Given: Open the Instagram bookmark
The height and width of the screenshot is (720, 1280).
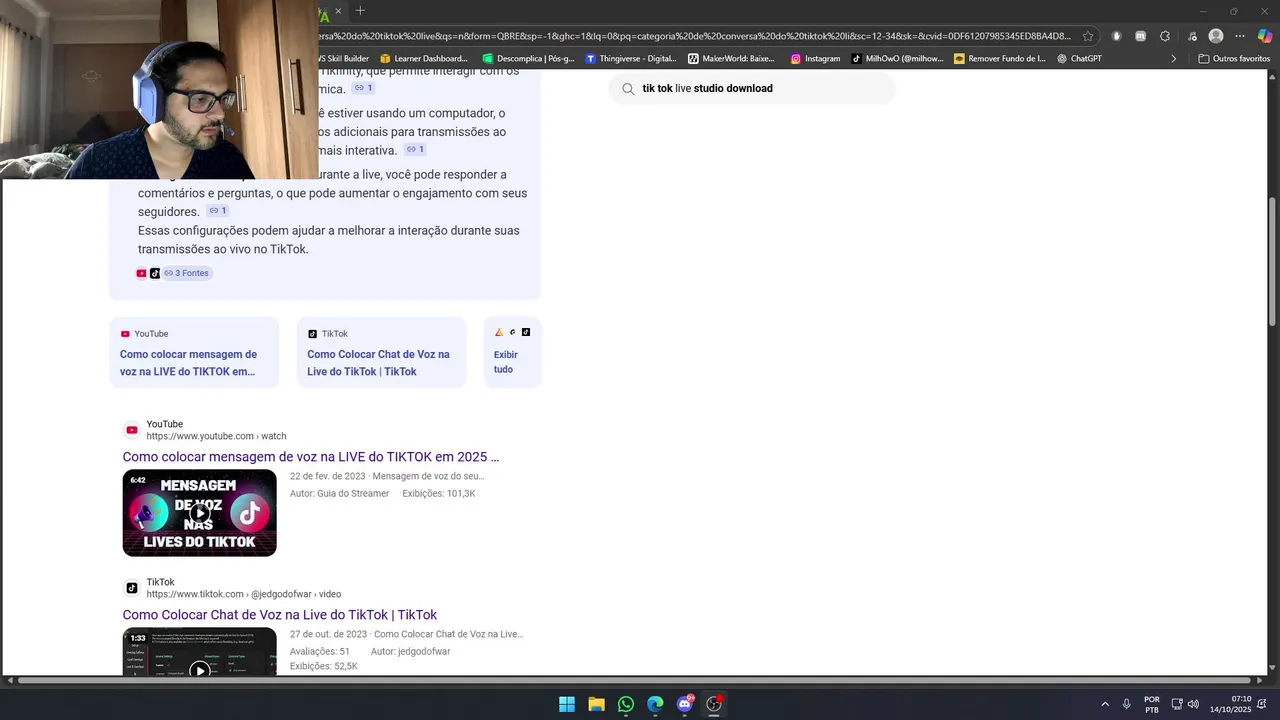Looking at the screenshot, I should tap(815, 58).
